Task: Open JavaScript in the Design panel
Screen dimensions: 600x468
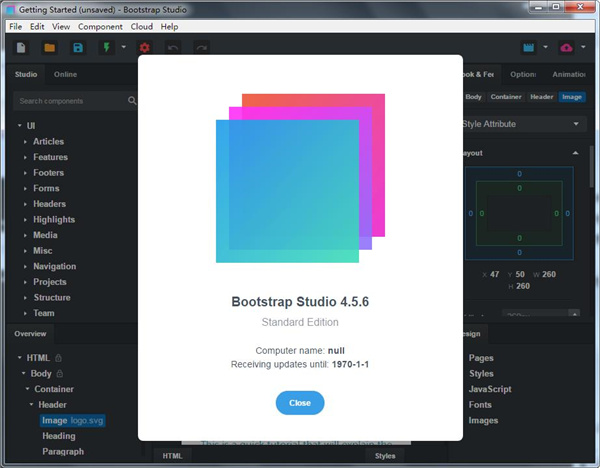Action: coord(490,389)
